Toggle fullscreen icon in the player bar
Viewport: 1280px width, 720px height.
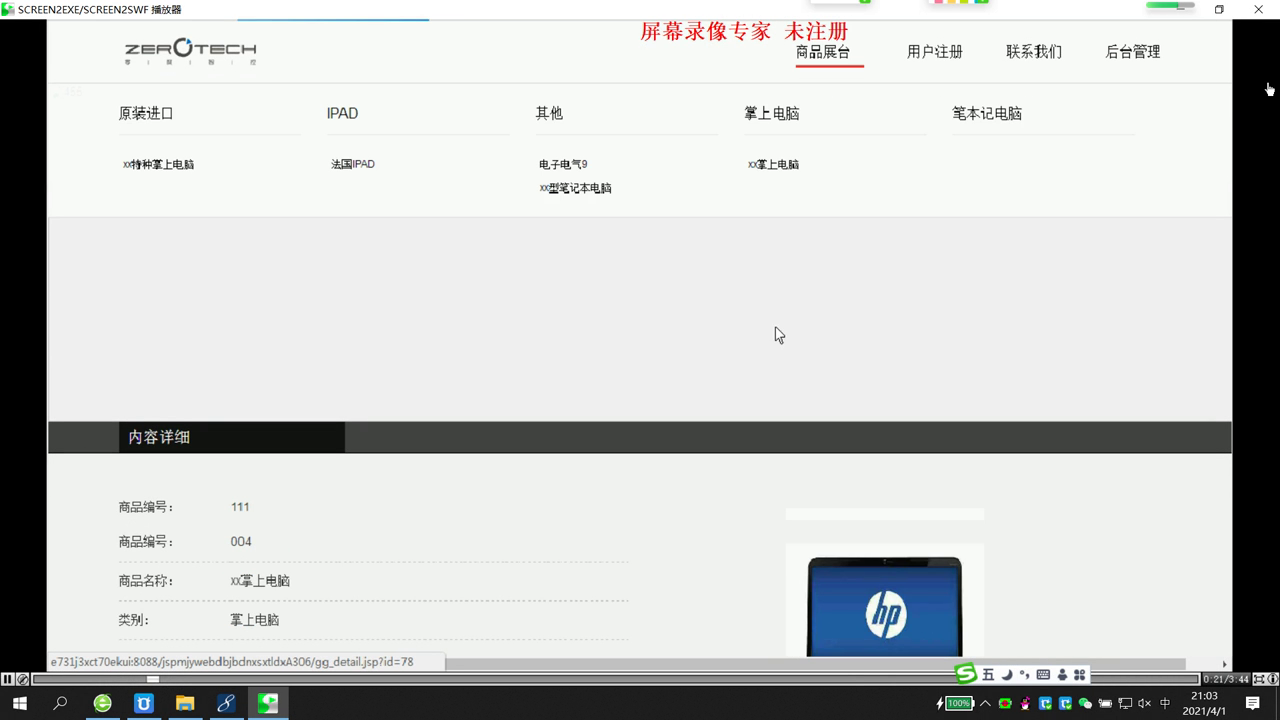tap(1259, 679)
